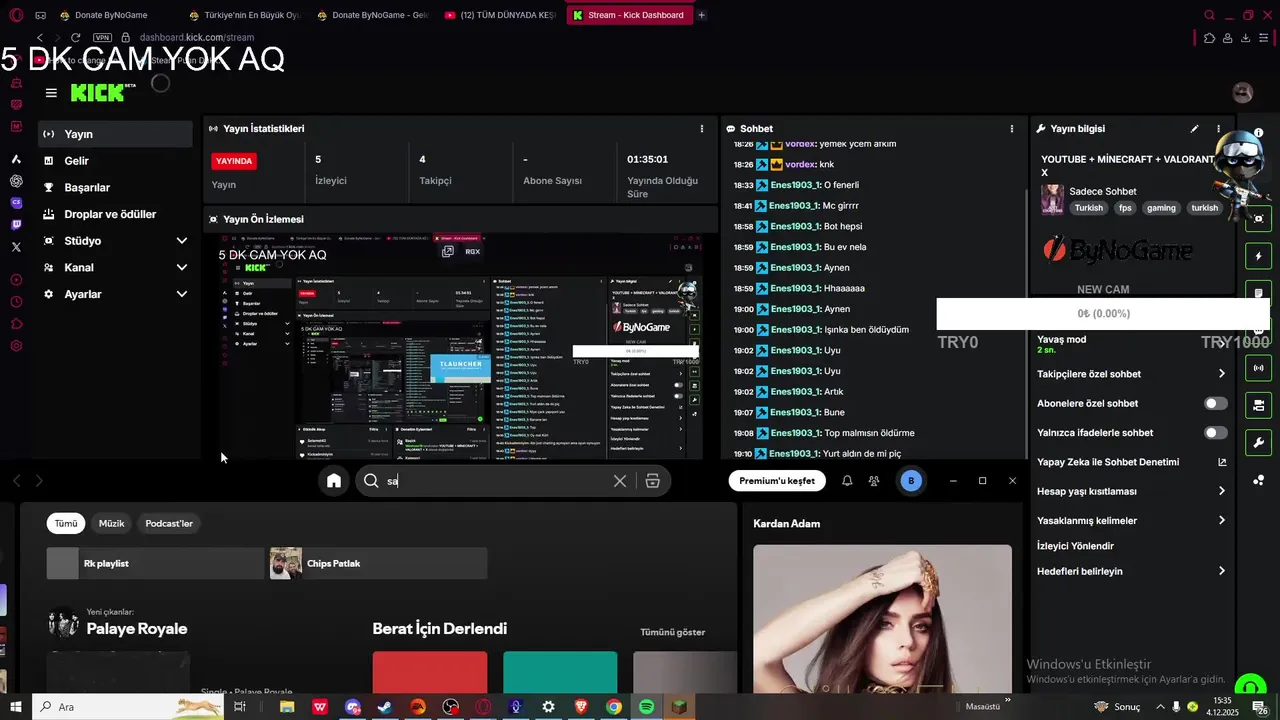Image resolution: width=1280 pixels, height=720 pixels.
Task: Select Başarılar in the Kick sidebar
Action: tap(115, 187)
